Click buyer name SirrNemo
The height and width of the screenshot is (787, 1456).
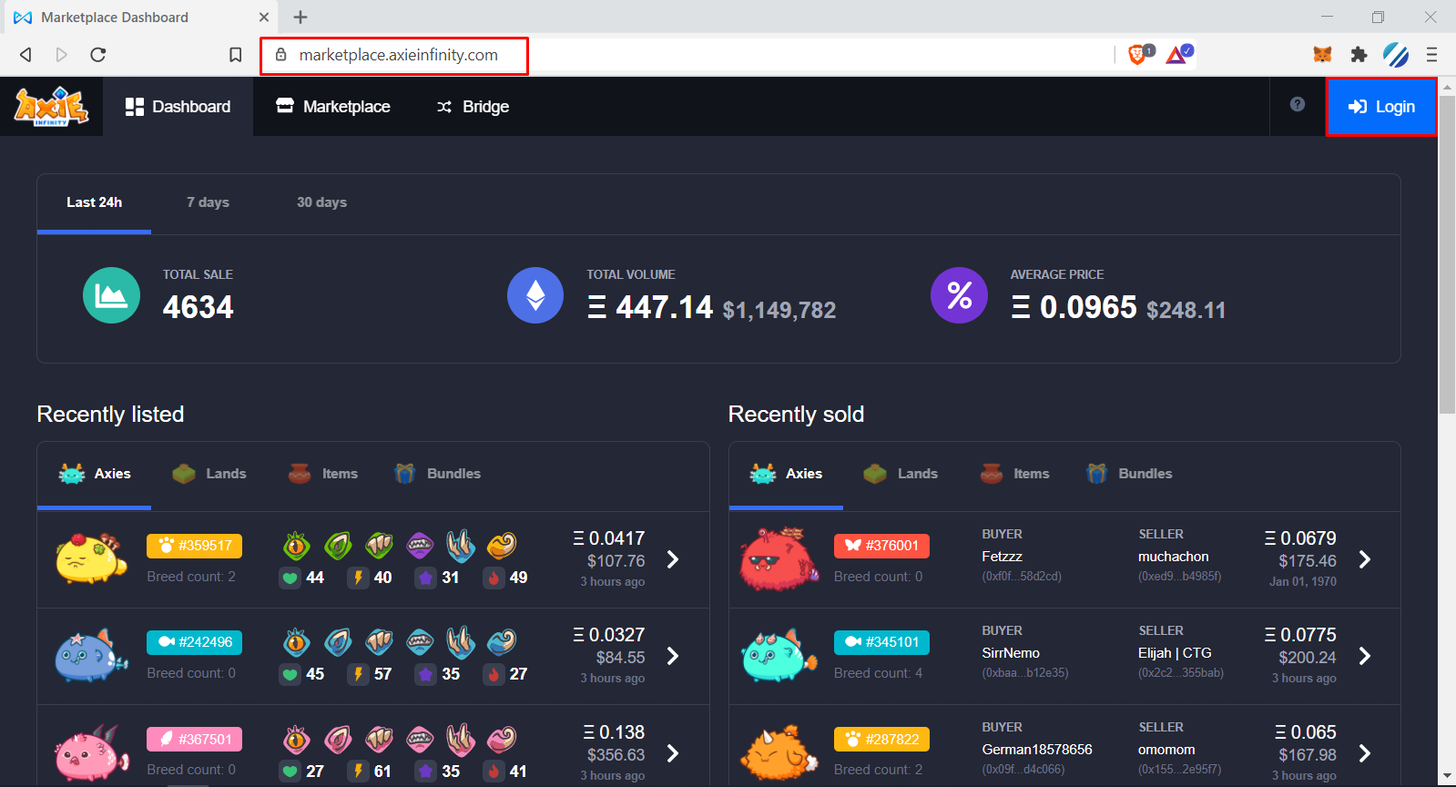(1011, 653)
